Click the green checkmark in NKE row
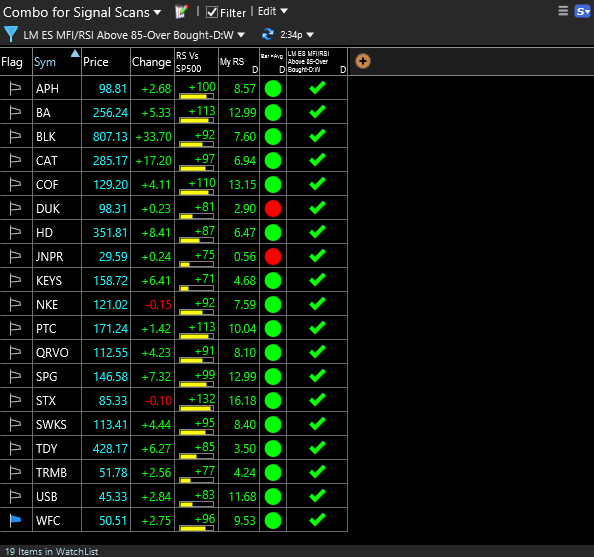Viewport: 594px width, 557px height. click(317, 304)
